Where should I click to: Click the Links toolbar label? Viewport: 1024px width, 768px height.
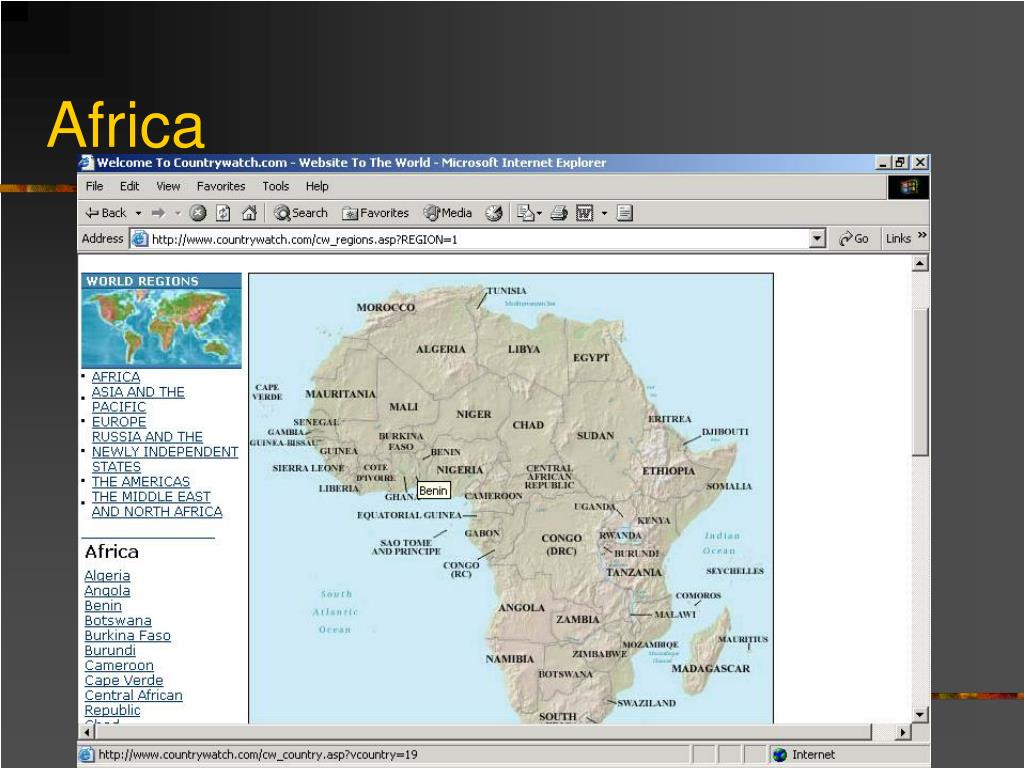pos(898,239)
